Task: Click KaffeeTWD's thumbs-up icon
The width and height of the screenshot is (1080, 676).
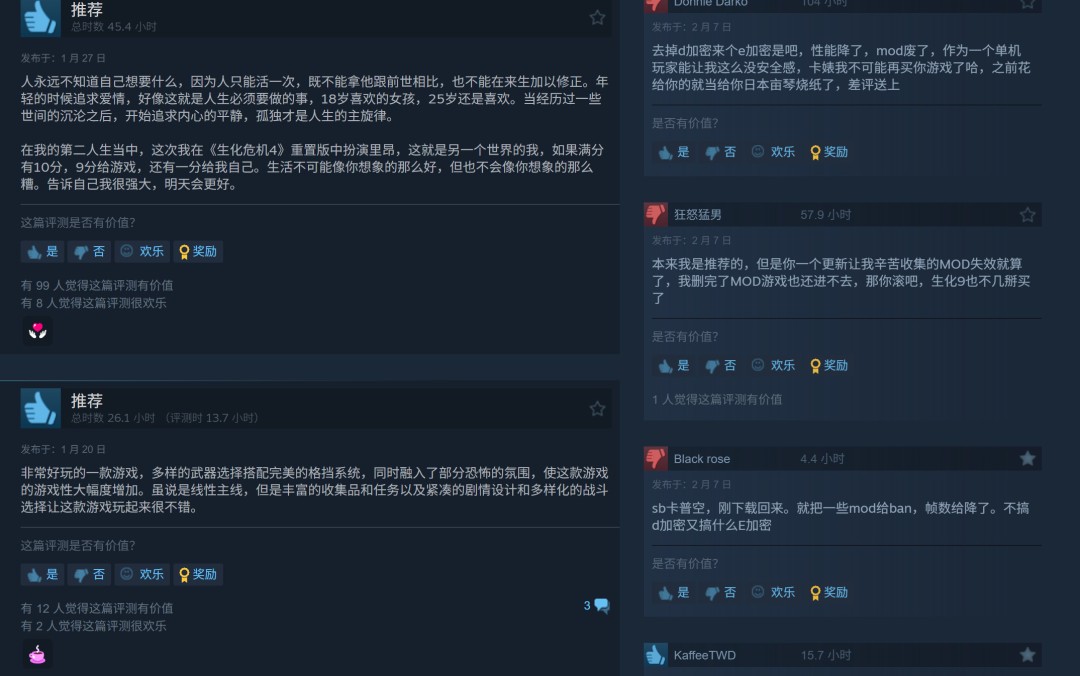Action: (656, 655)
